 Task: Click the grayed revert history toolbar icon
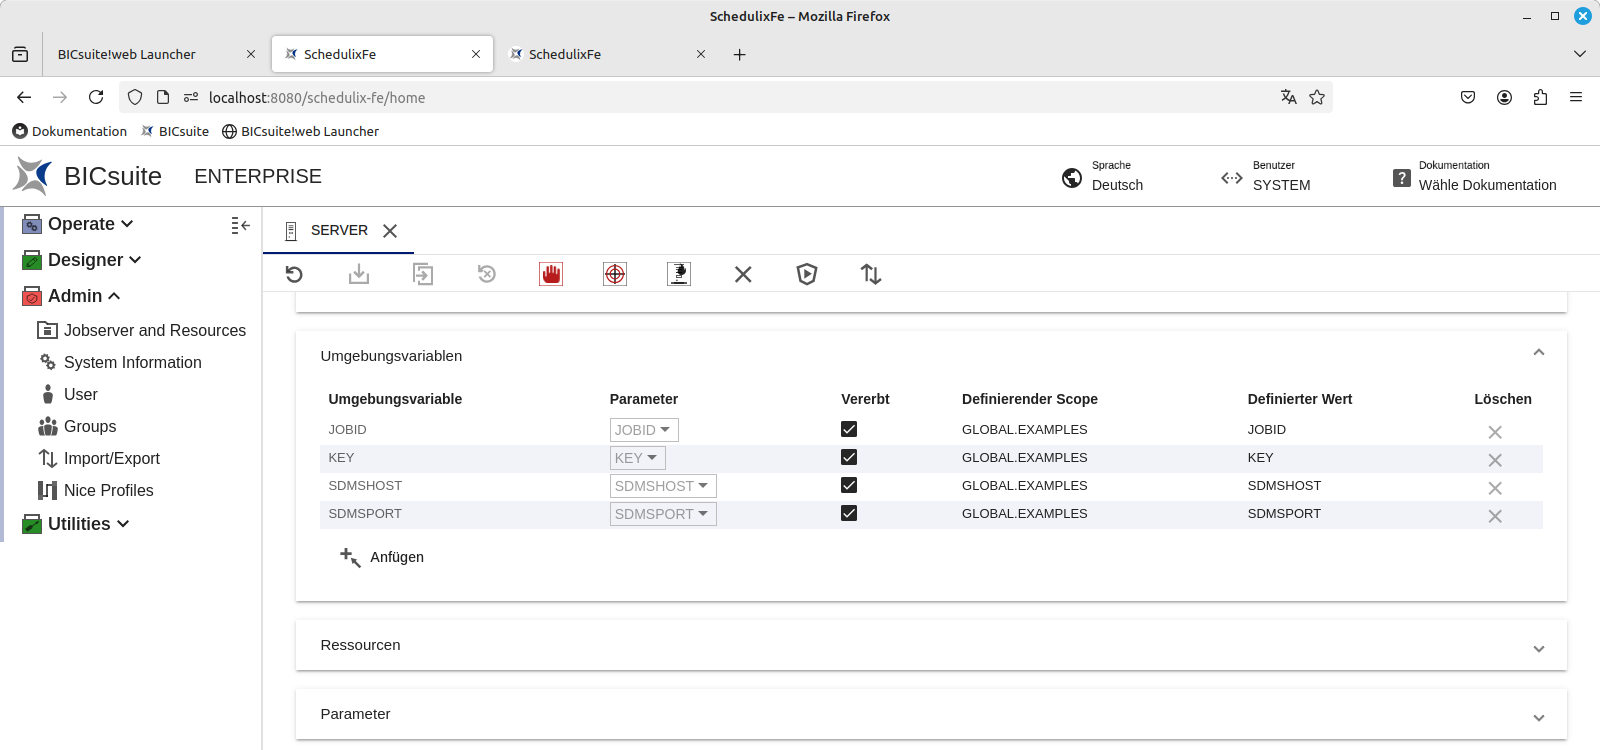click(x=487, y=274)
